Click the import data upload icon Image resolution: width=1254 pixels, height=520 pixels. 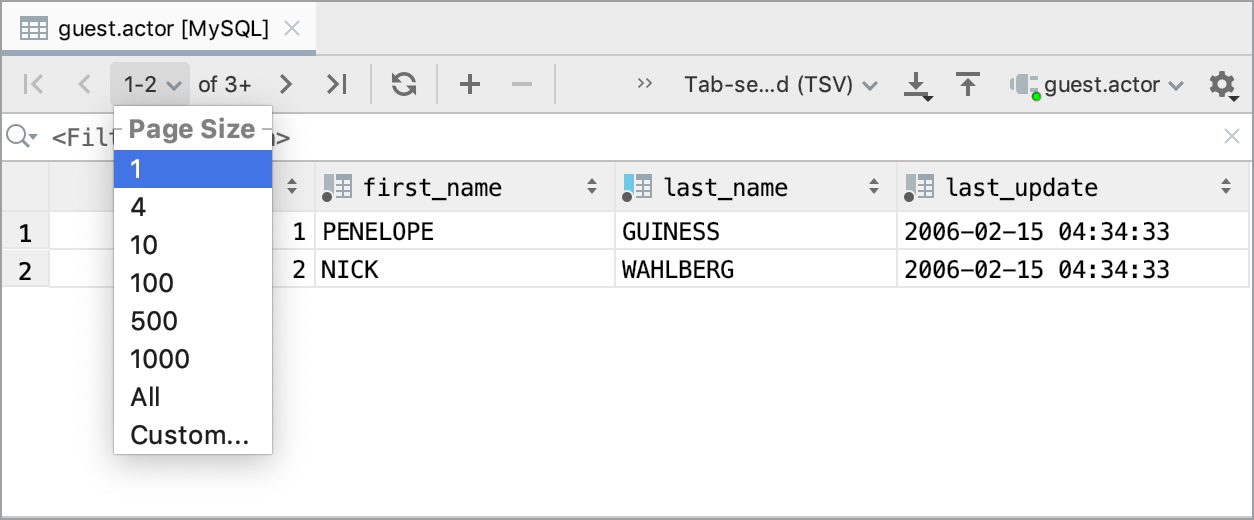point(967,85)
